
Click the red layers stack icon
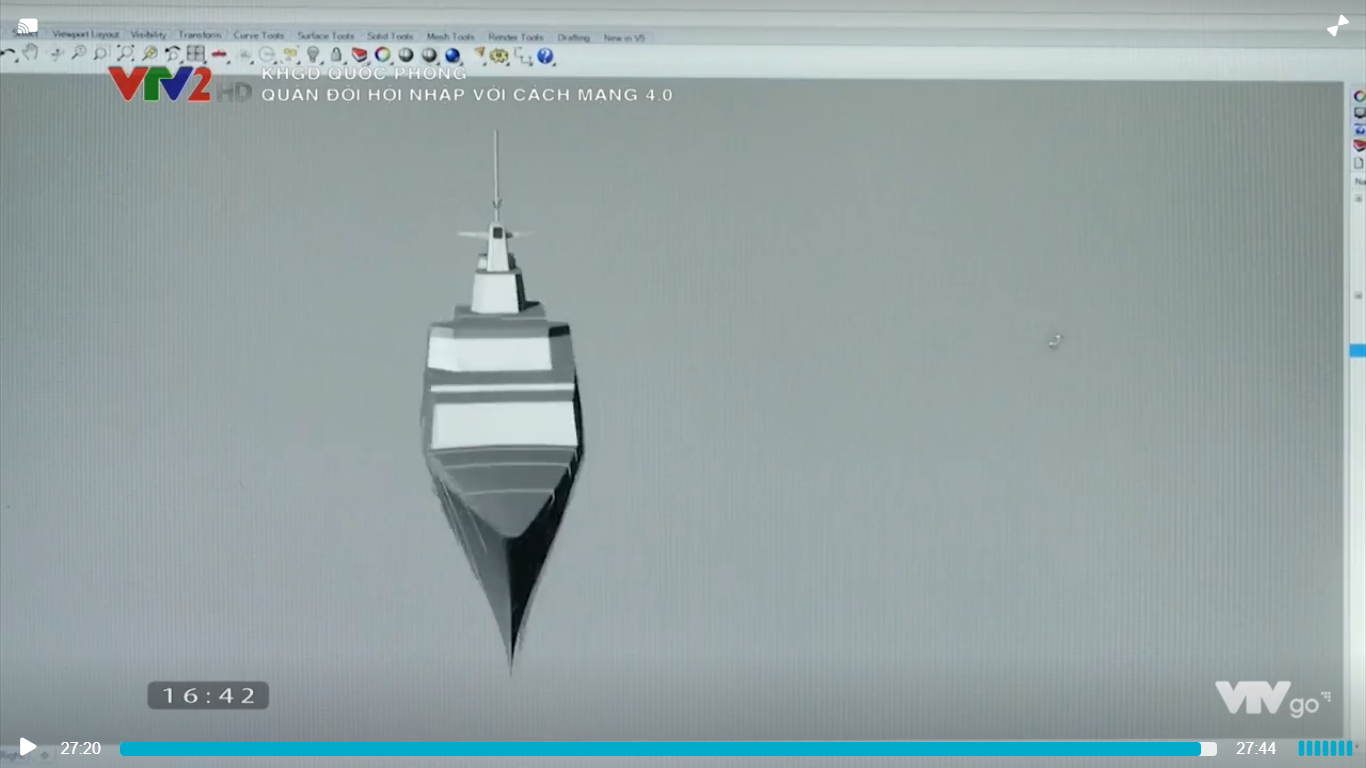click(359, 55)
